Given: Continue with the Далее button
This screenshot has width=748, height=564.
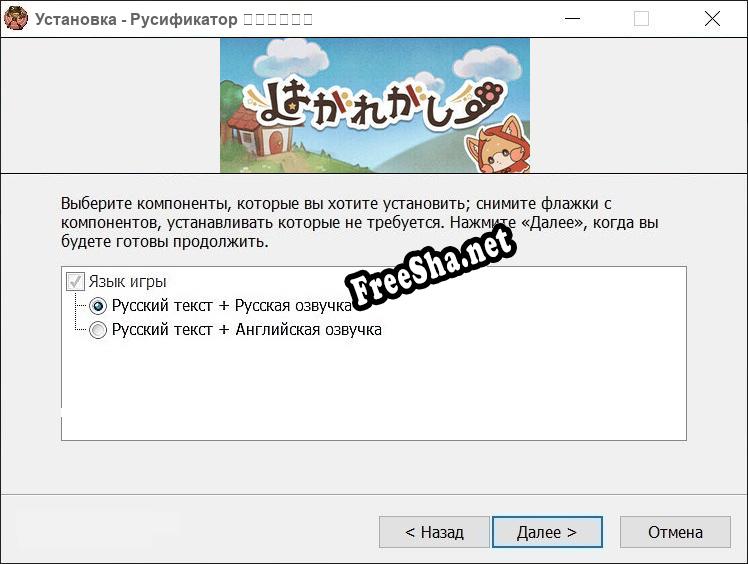Looking at the screenshot, I should (547, 532).
